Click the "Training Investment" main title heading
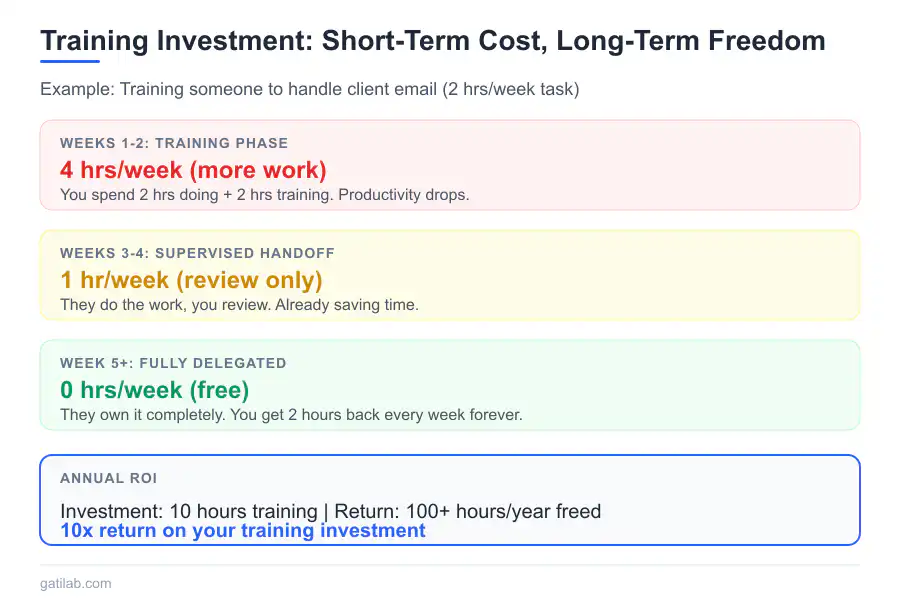 coord(432,41)
